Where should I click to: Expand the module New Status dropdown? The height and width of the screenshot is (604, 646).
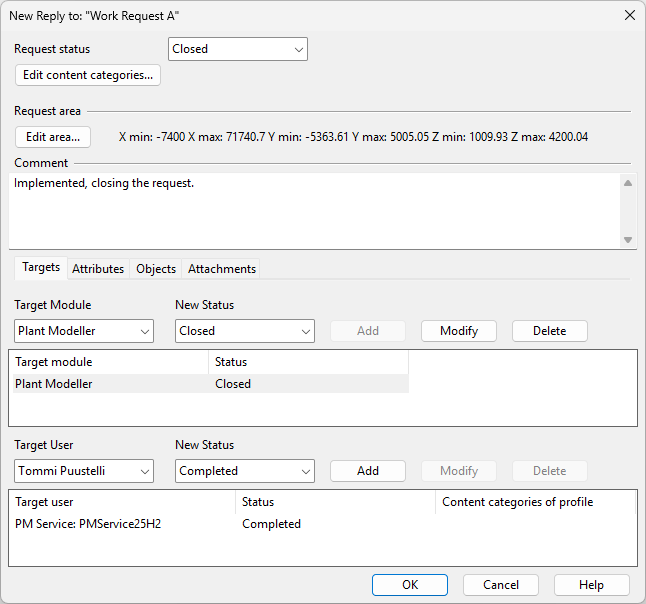(x=245, y=331)
